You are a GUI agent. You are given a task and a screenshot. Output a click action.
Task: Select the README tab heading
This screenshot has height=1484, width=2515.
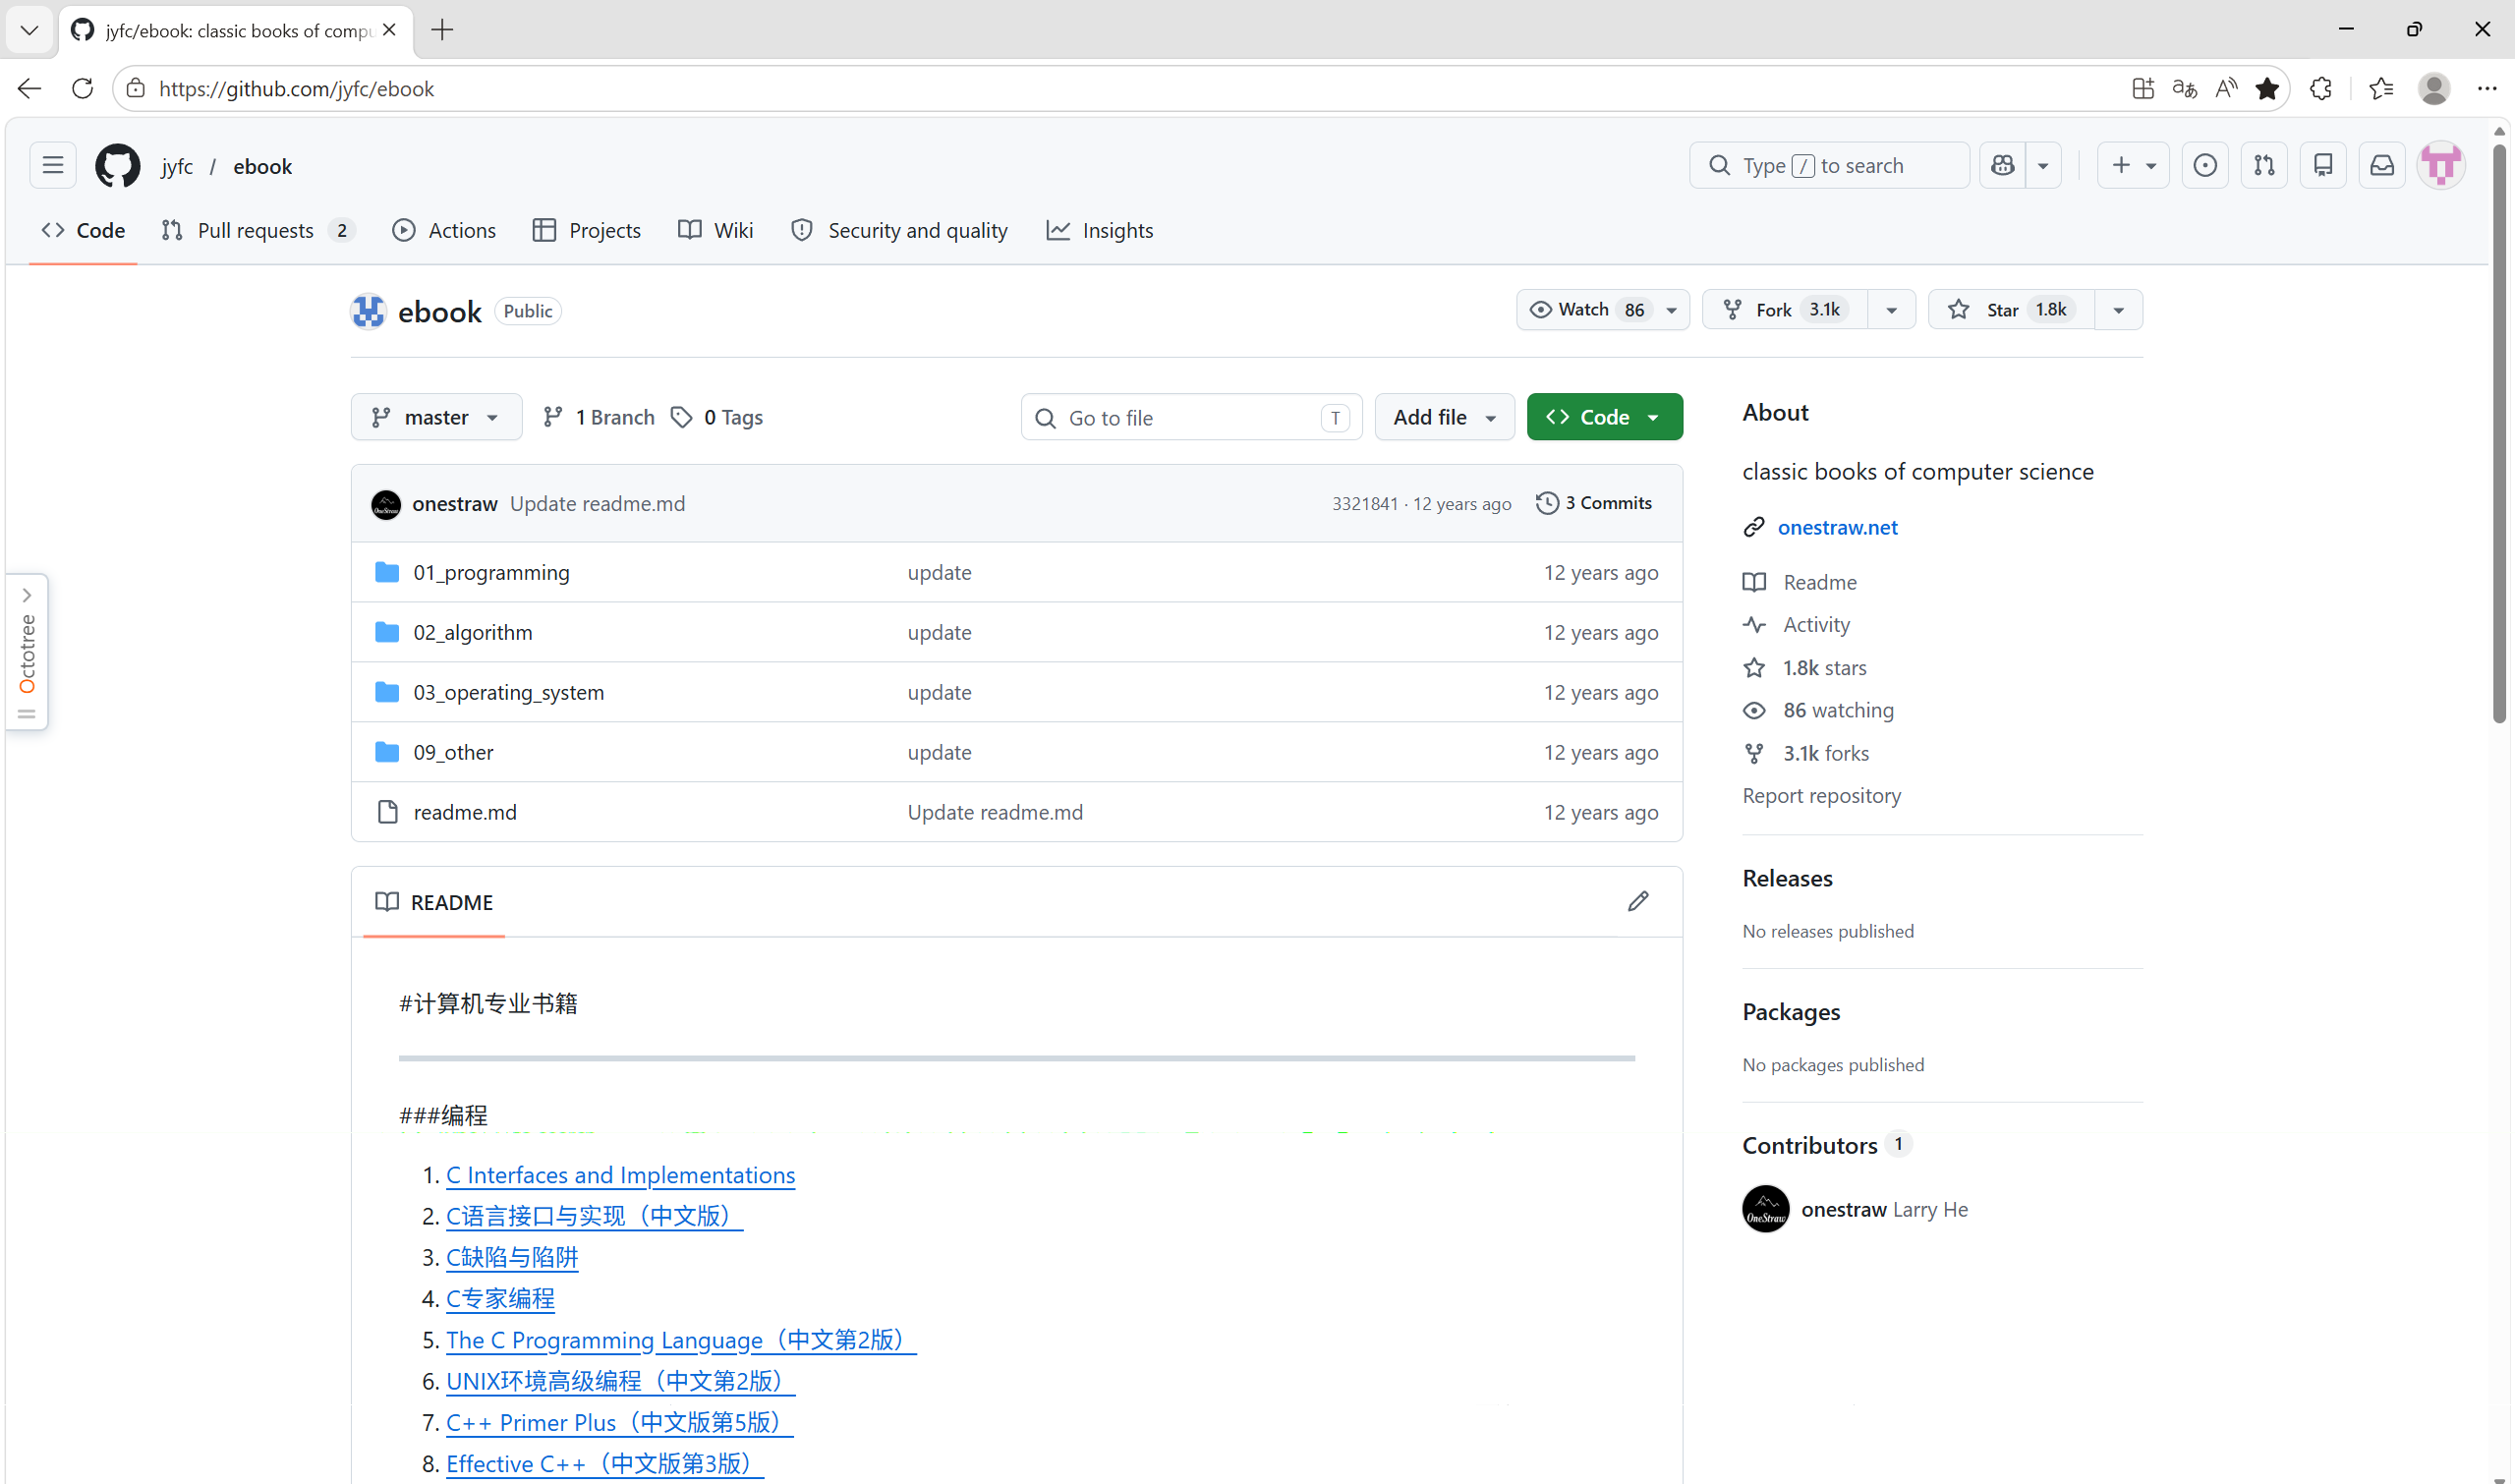(434, 903)
